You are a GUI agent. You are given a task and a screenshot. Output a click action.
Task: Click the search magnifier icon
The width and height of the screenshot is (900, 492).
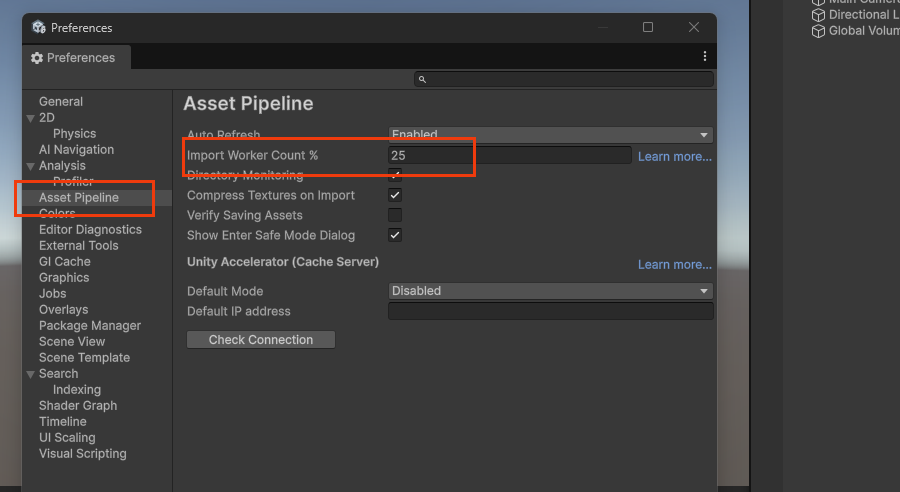(x=423, y=79)
